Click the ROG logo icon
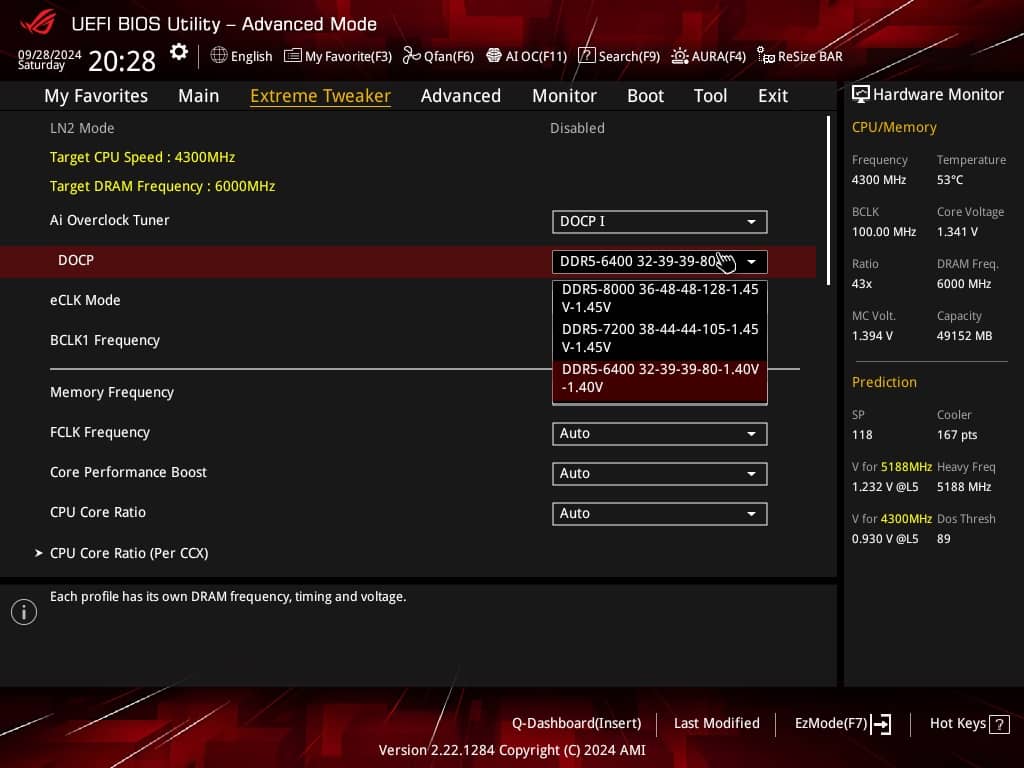Screen dimensions: 1024x768 tap(38, 22)
